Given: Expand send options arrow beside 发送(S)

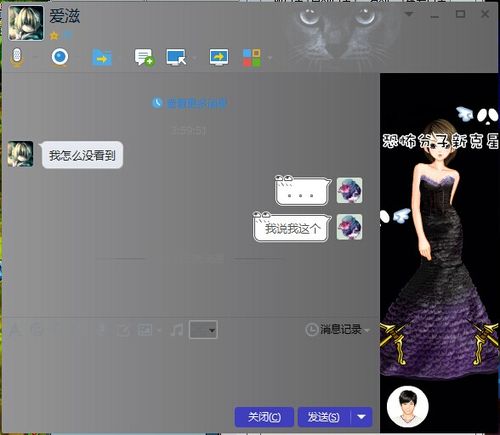Looking at the screenshot, I should pyautogui.click(x=361, y=417).
